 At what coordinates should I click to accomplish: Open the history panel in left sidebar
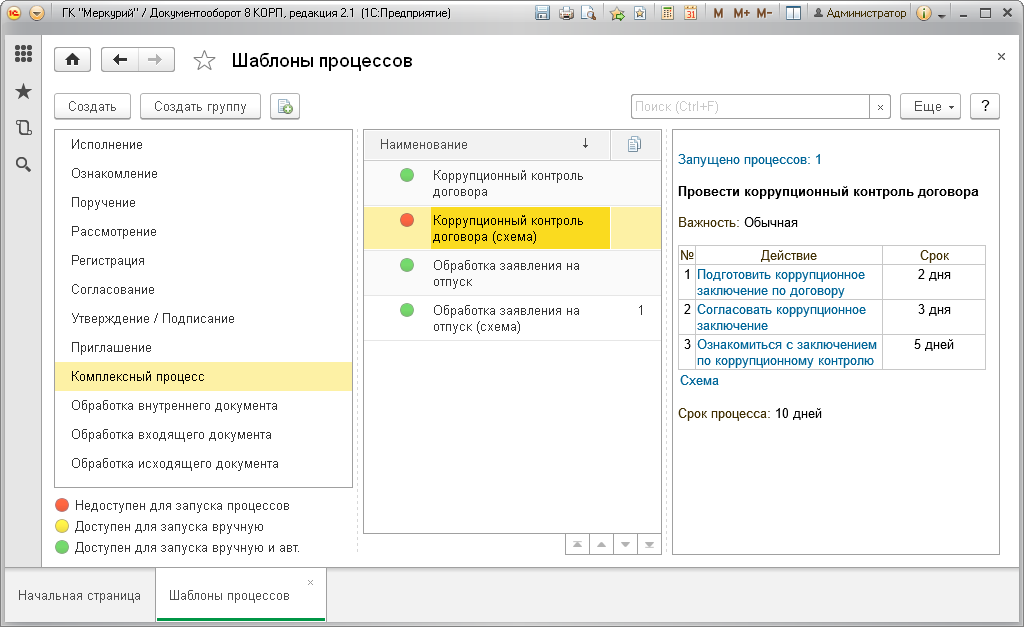coord(24,127)
